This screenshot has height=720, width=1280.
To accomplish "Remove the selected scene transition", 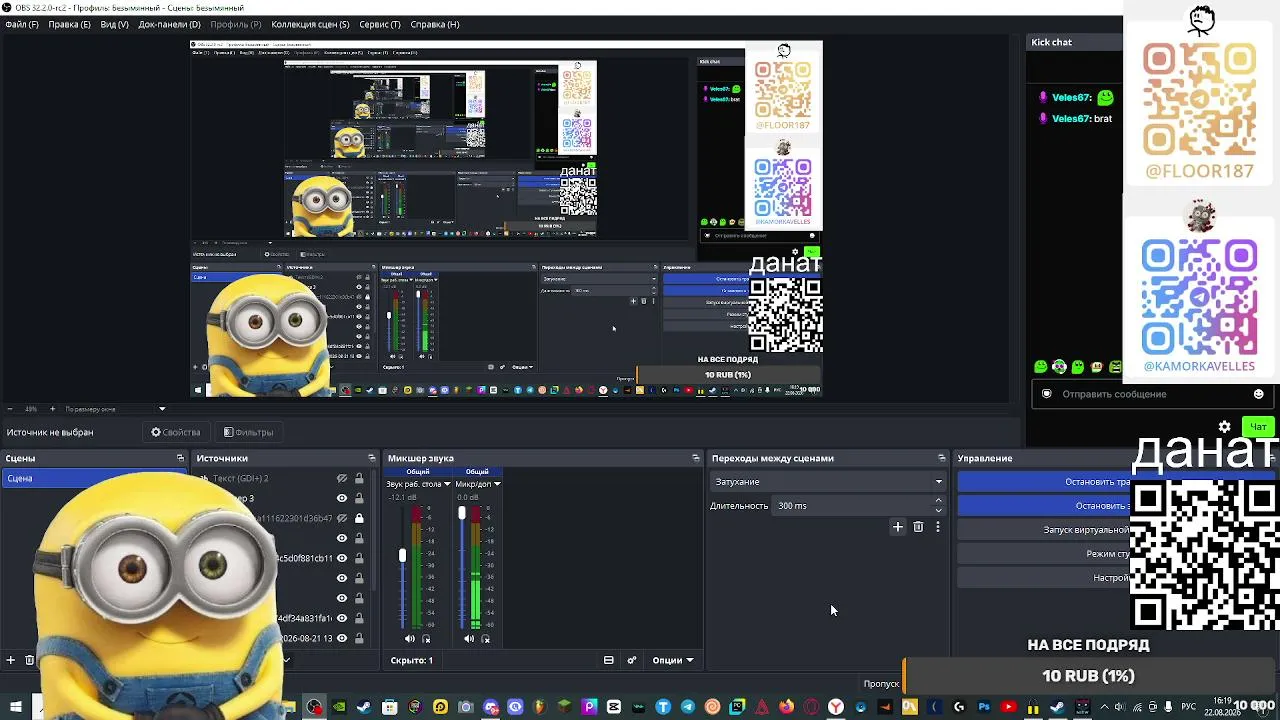I will 918,527.
